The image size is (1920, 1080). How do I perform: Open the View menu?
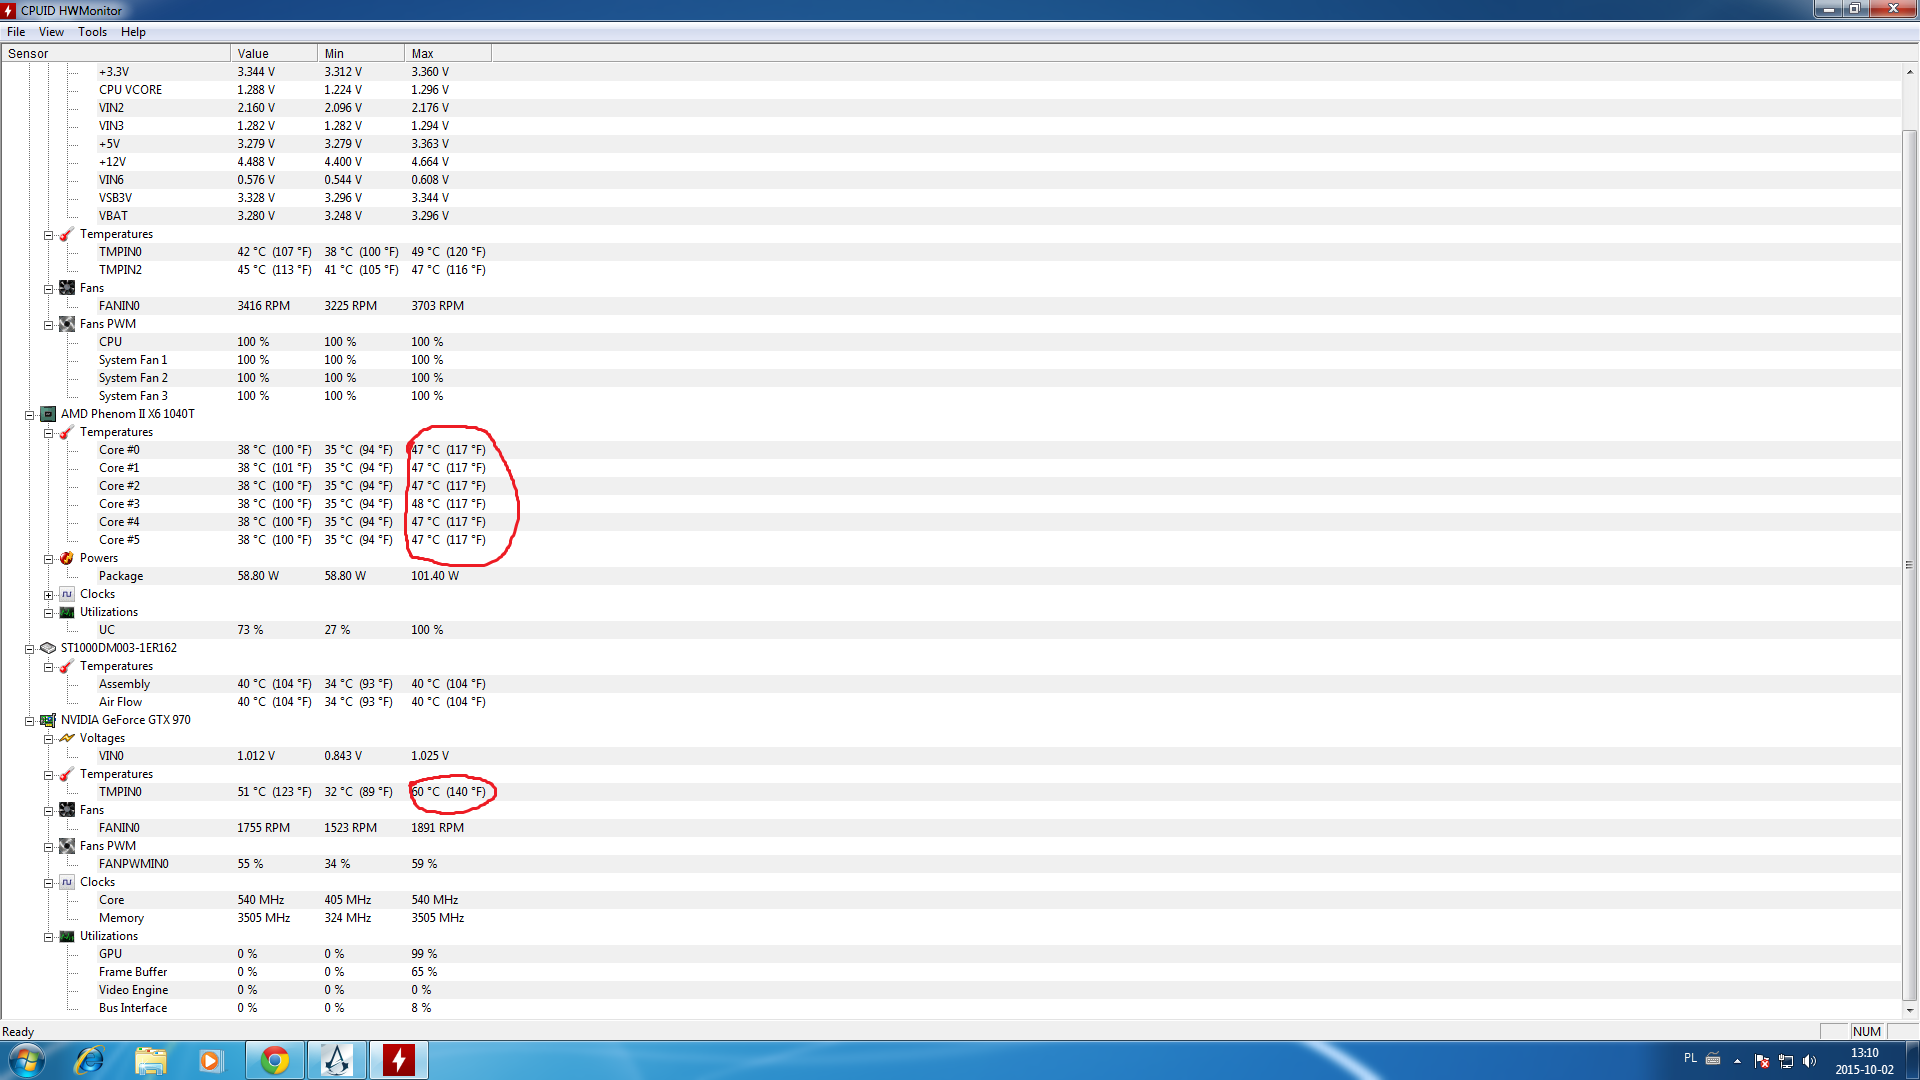pyautogui.click(x=51, y=32)
